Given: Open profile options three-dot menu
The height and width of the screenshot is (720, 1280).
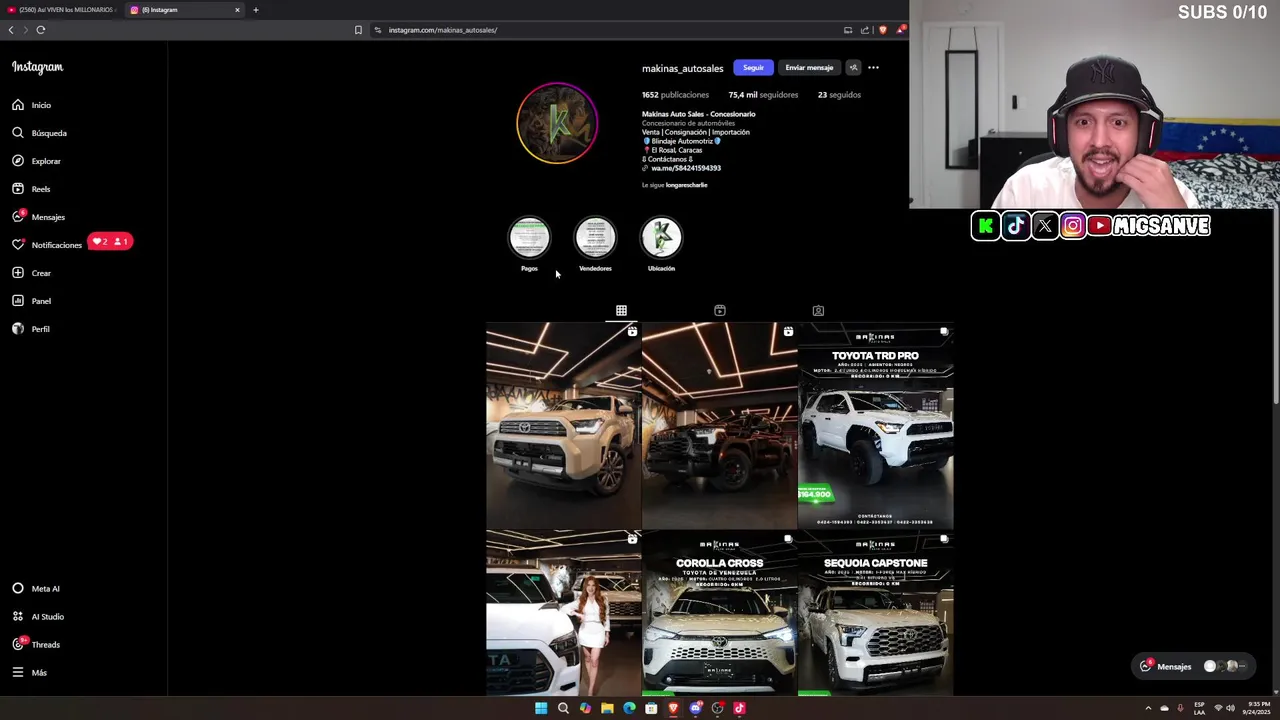Looking at the screenshot, I should pyautogui.click(x=873, y=68).
